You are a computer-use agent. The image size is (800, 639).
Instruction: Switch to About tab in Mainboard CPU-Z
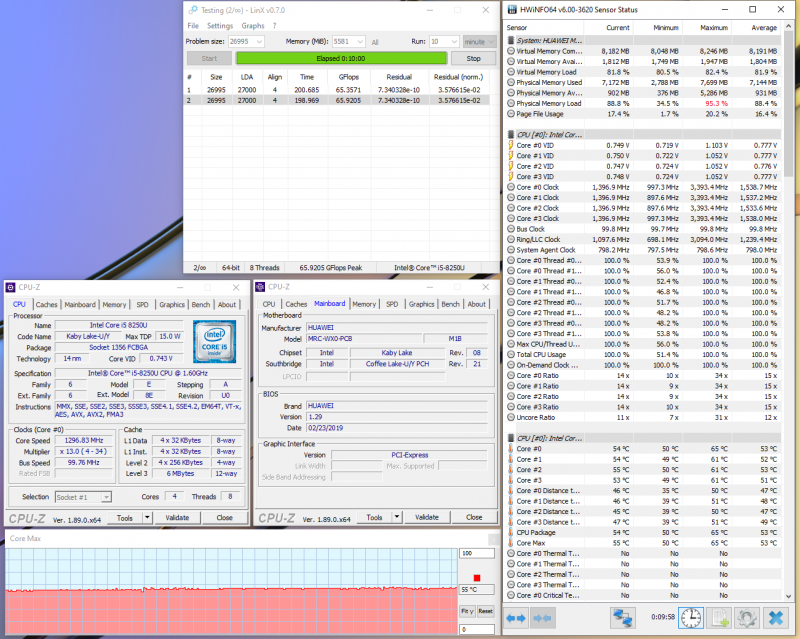click(477, 304)
